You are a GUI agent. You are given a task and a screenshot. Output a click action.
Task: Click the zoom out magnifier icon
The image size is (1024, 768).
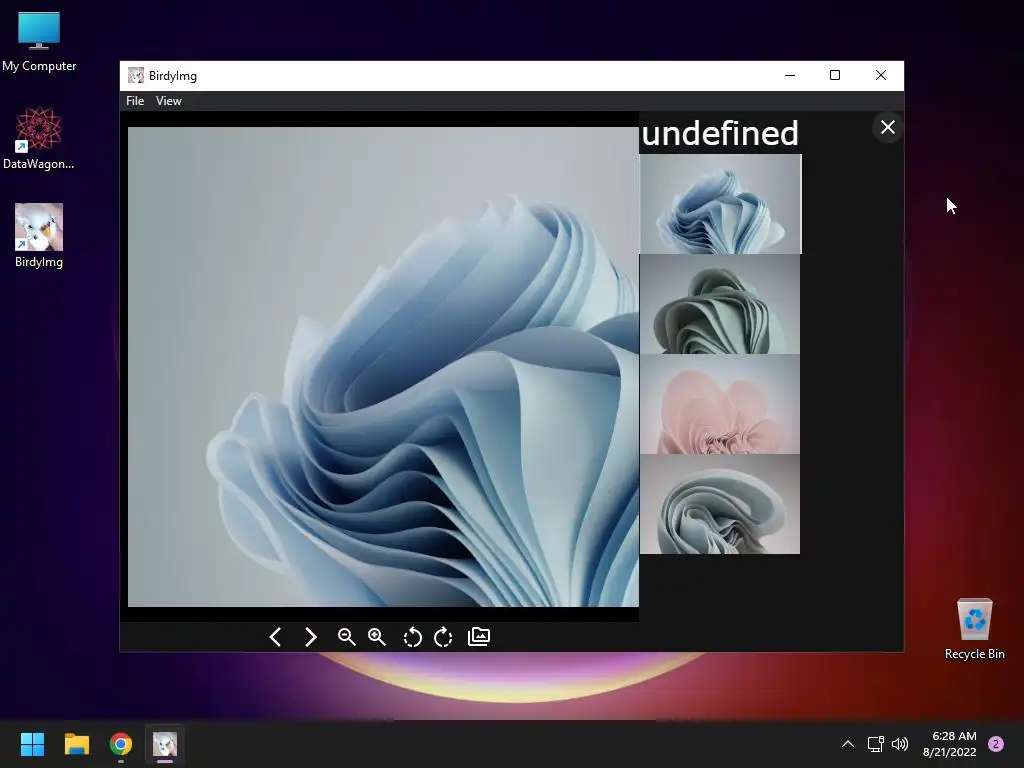[x=346, y=637]
